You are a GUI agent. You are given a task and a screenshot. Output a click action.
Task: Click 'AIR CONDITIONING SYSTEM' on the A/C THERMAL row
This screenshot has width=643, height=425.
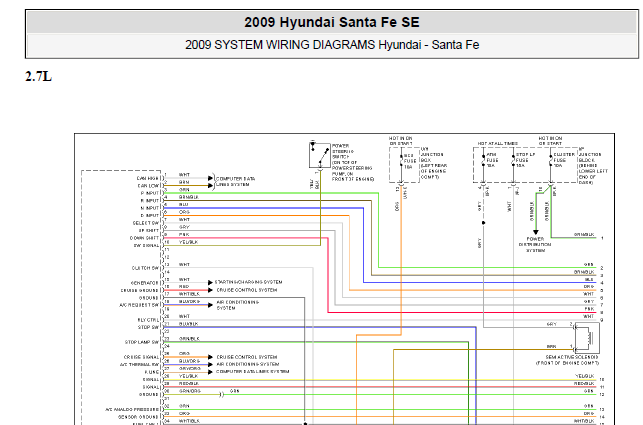click(x=248, y=364)
